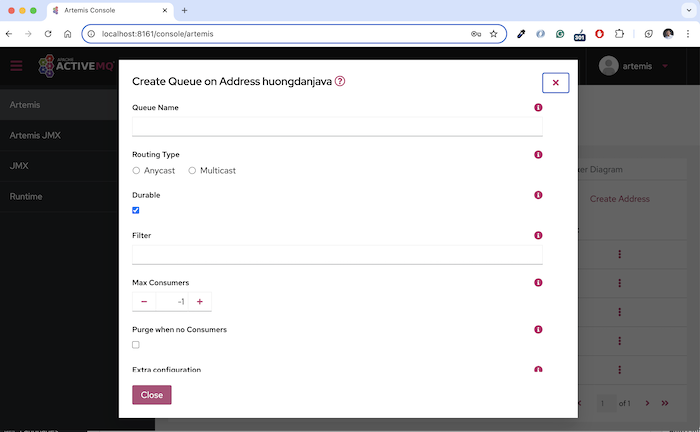Toggle the hamburger navigation menu

coord(17,66)
